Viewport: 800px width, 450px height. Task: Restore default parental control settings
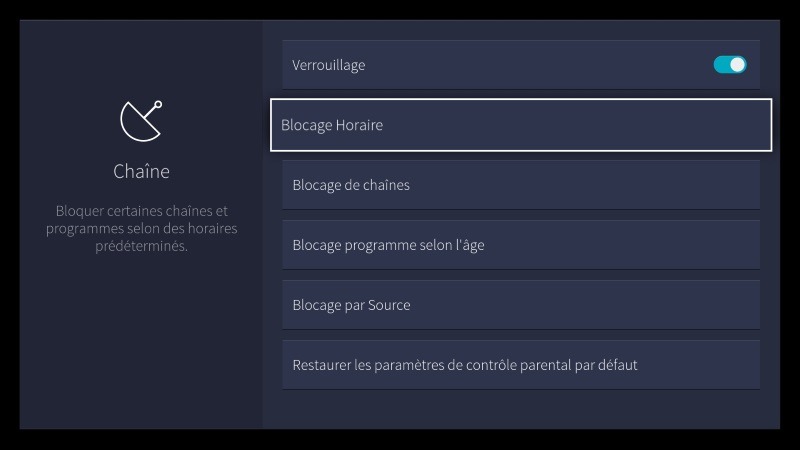point(520,365)
